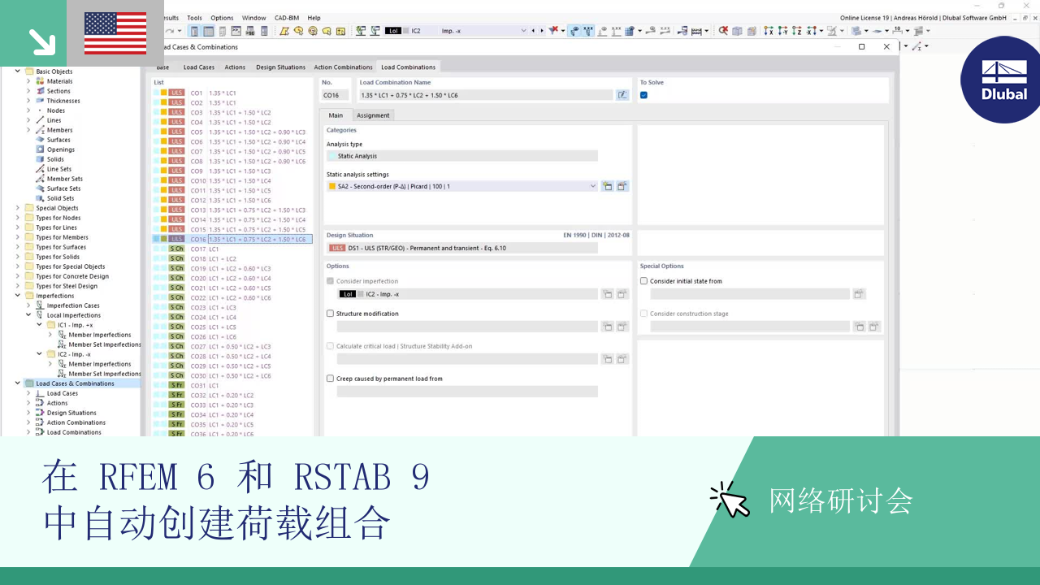Click the edit static analysis settings icon
Screen dimensions: 1040x585
click(622, 186)
